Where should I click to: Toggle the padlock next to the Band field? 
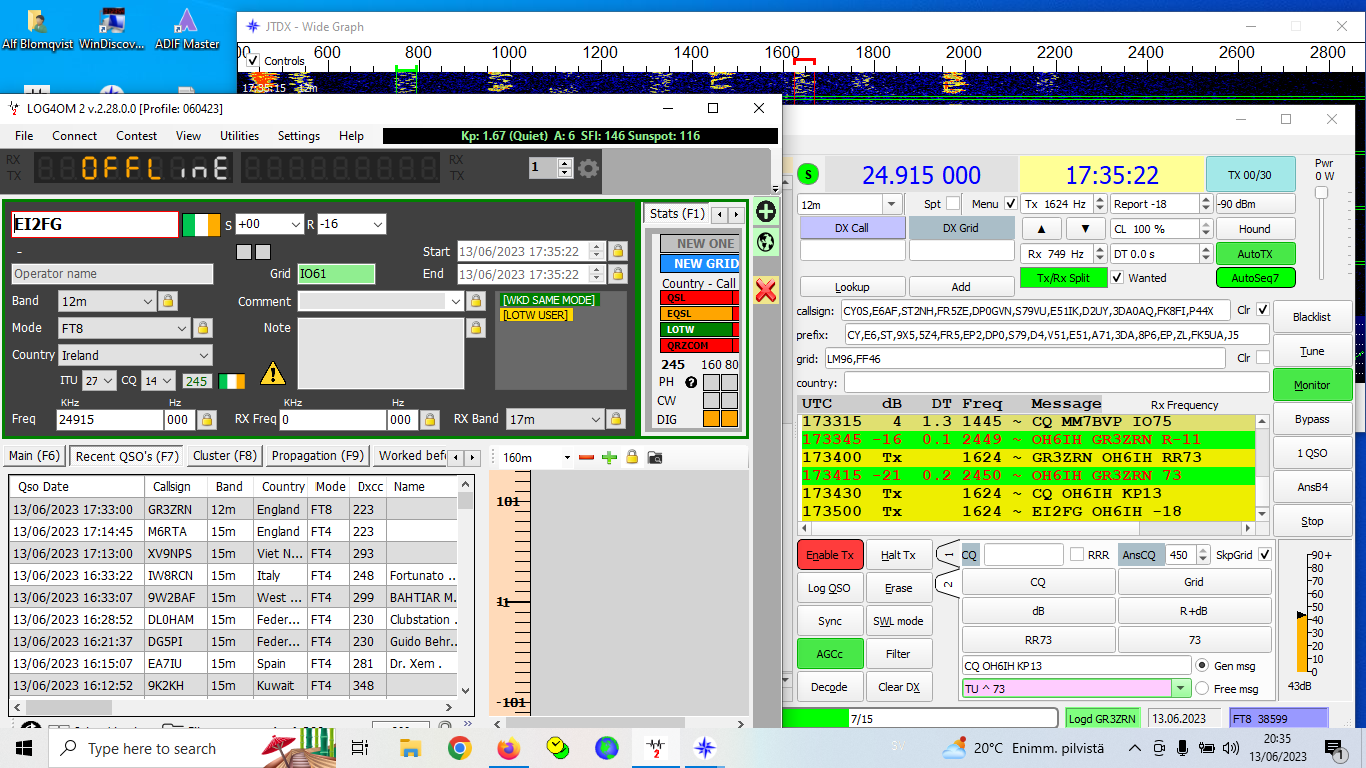pyautogui.click(x=168, y=301)
